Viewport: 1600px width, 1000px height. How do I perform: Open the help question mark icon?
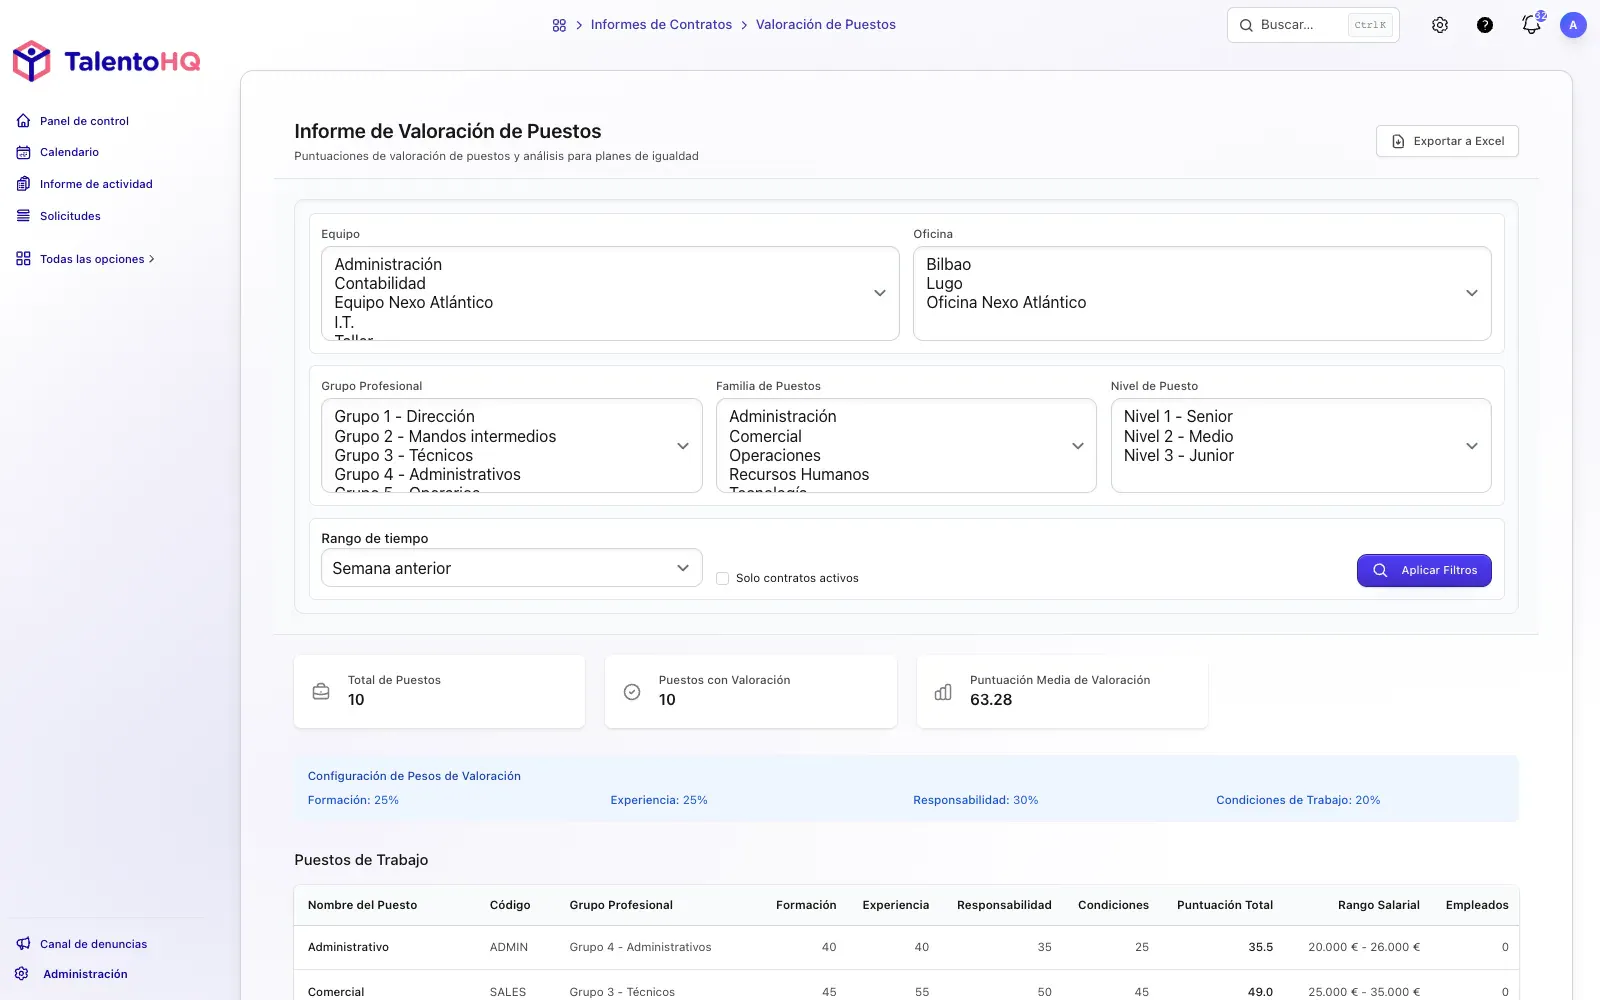pos(1485,25)
